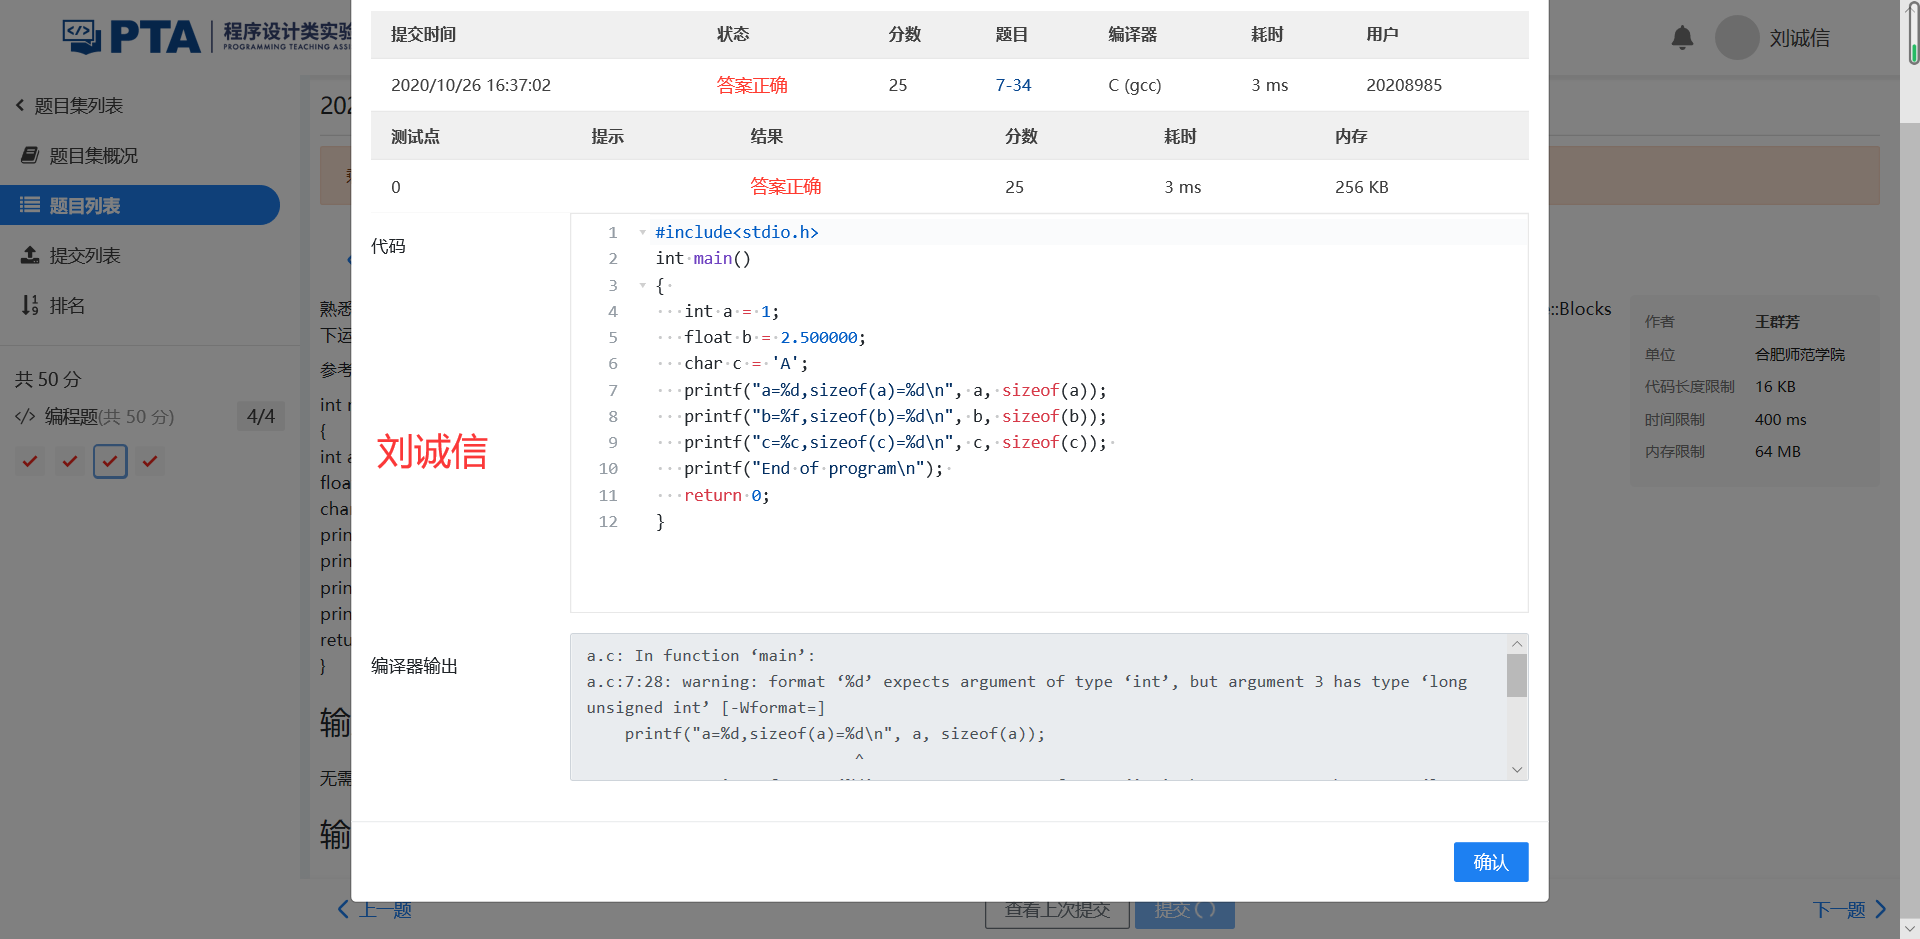Click the submission time 2020/10/26 16:37:02
The width and height of the screenshot is (1920, 939).
[x=471, y=85]
